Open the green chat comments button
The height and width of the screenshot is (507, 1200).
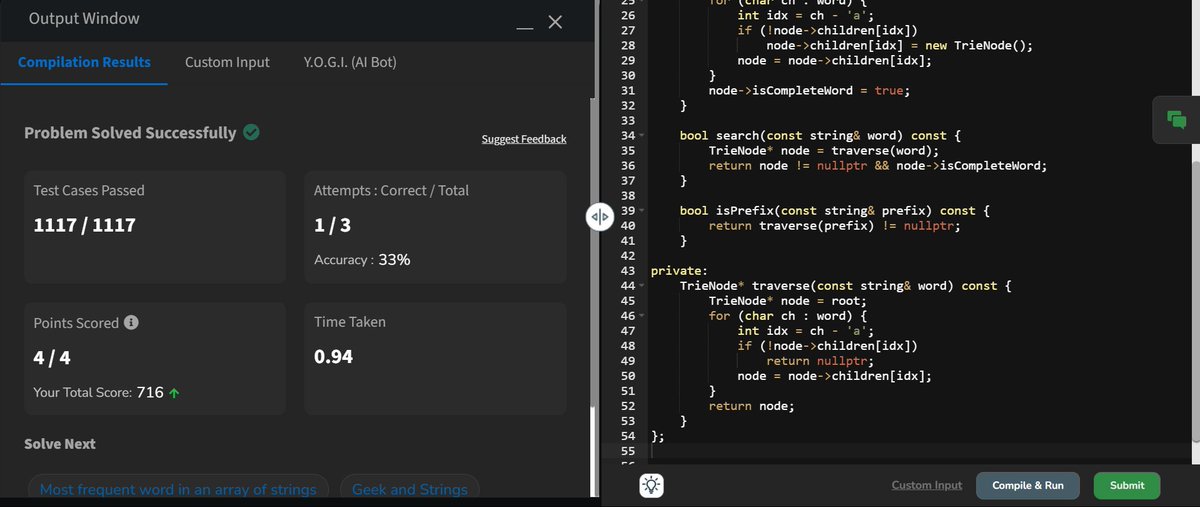click(x=1176, y=119)
